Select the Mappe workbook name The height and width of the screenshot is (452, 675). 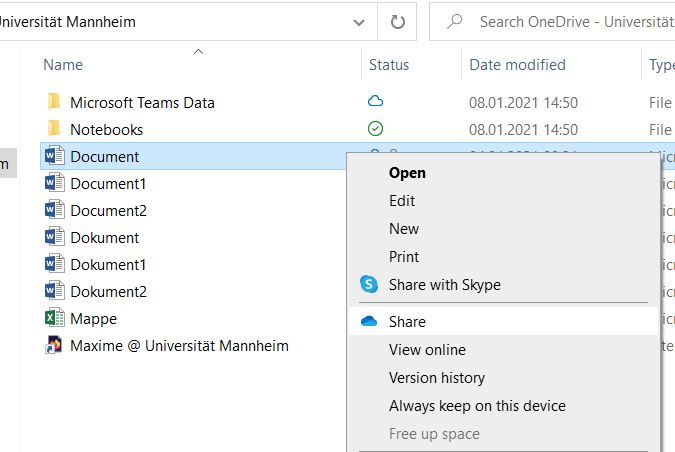[93, 319]
